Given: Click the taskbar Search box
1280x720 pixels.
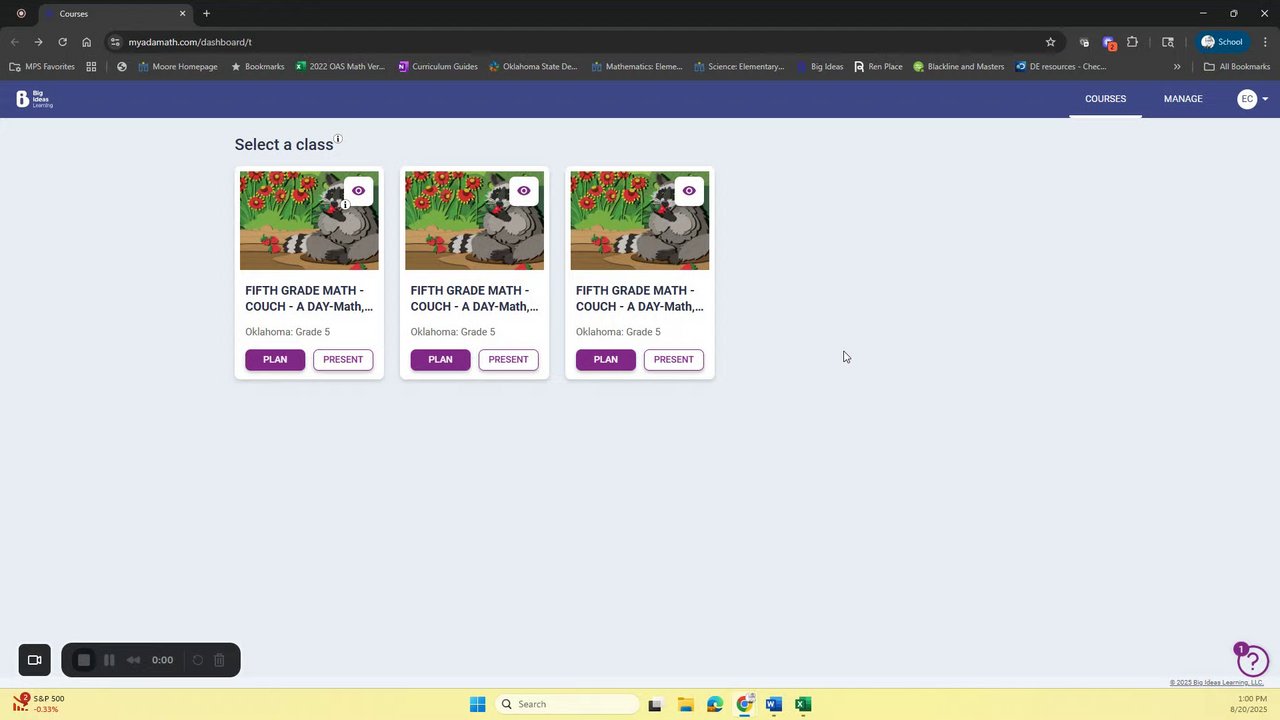Looking at the screenshot, I should click(567, 704).
